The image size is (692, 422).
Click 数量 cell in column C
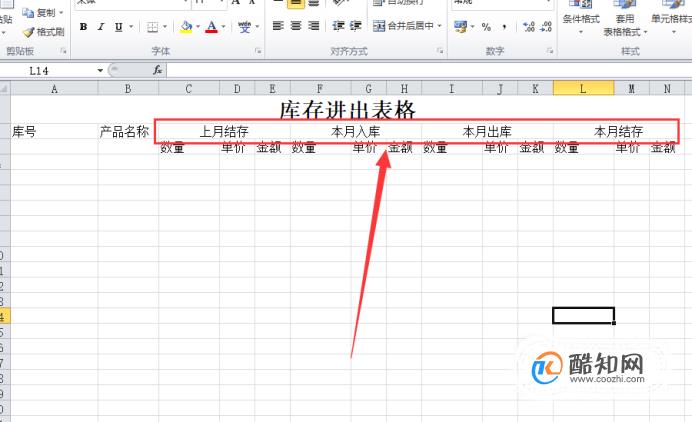[x=189, y=147]
